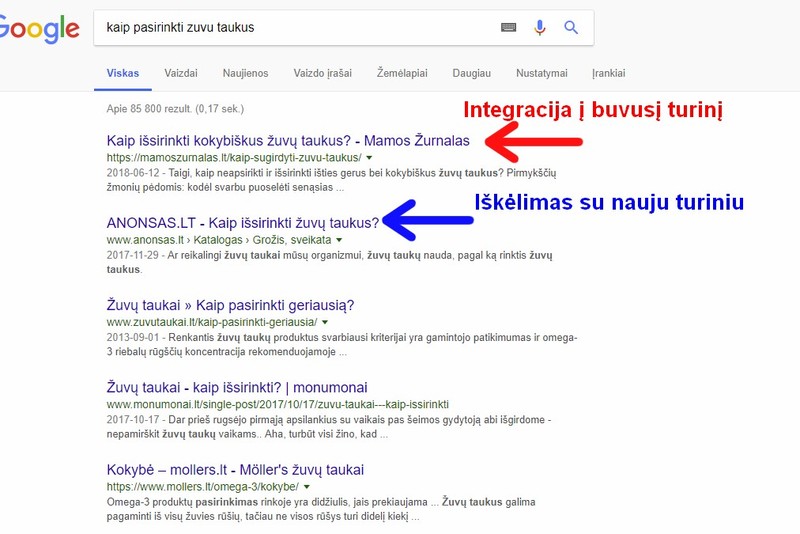Open Nustatymai settings menu
The height and width of the screenshot is (534, 800).
tap(541, 73)
